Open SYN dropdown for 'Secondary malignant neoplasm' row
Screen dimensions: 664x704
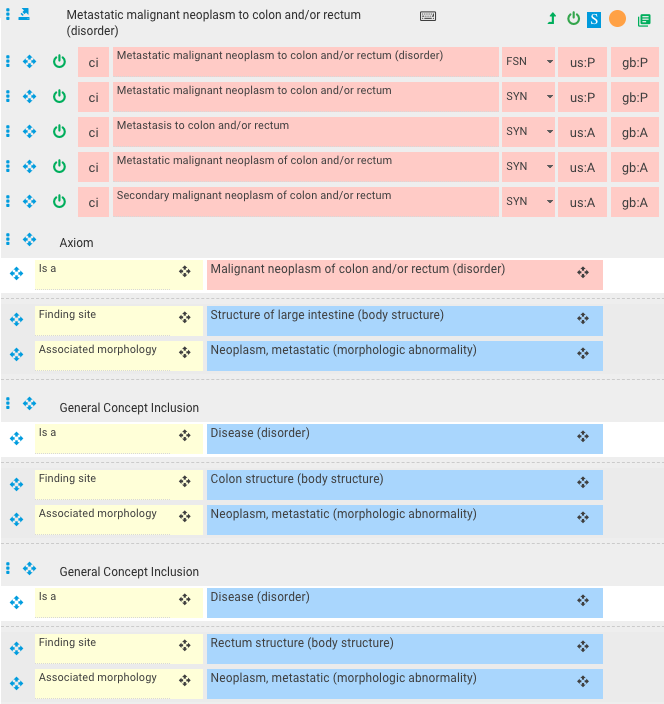point(528,202)
